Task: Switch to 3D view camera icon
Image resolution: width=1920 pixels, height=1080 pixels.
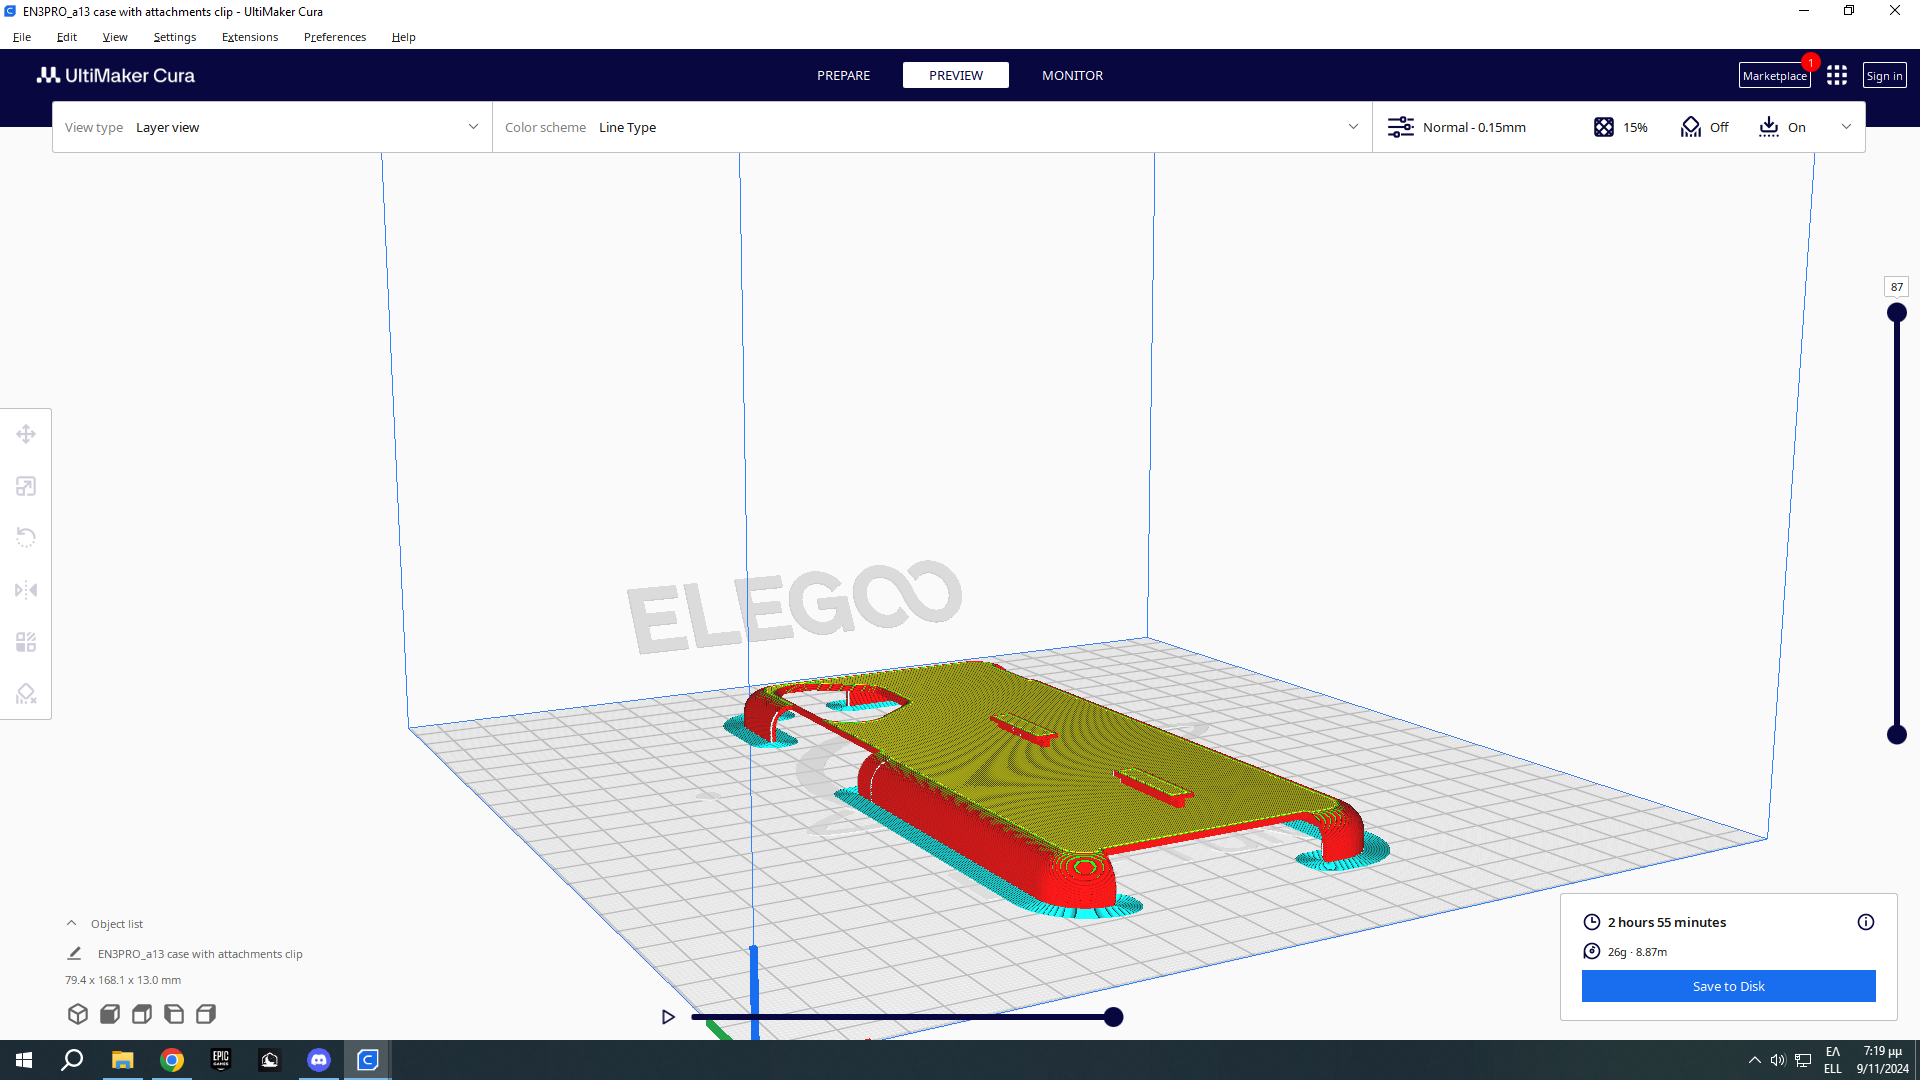Action: point(78,1014)
